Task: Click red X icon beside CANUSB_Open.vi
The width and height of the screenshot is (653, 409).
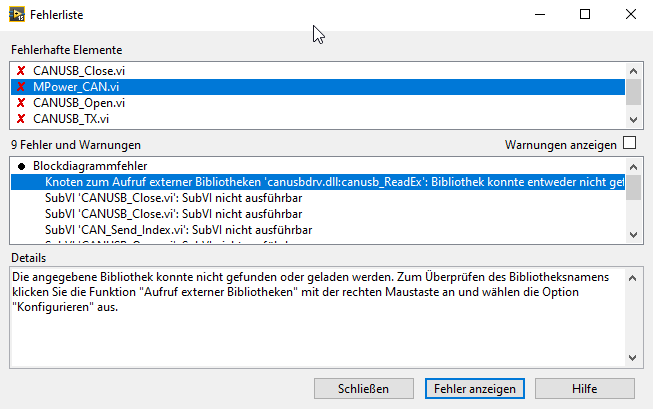Action: [20, 103]
